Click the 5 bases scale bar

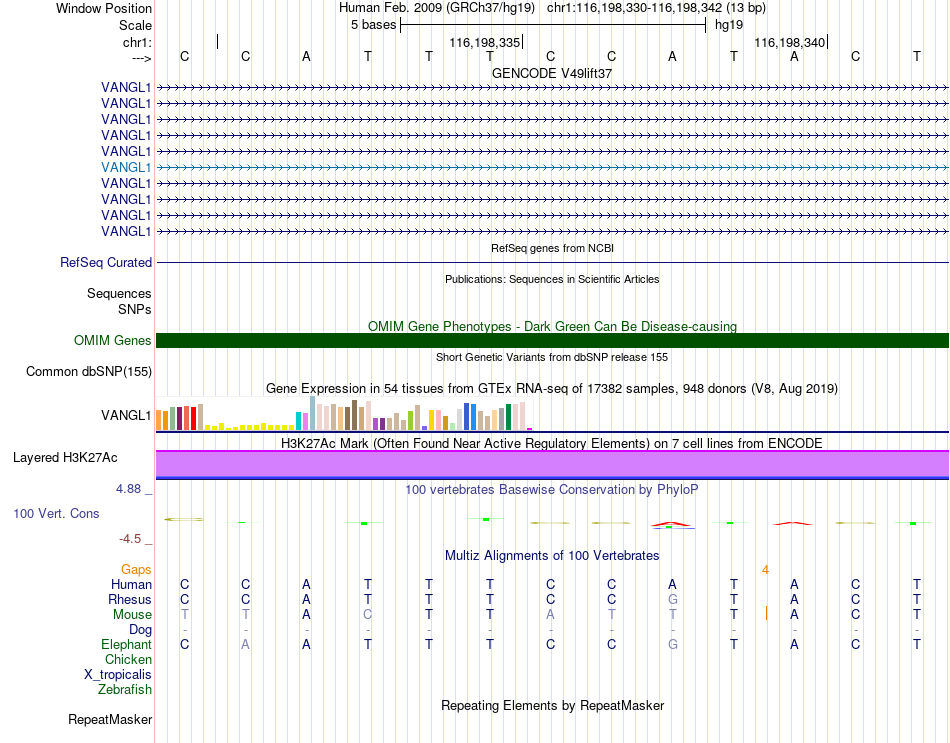click(553, 25)
